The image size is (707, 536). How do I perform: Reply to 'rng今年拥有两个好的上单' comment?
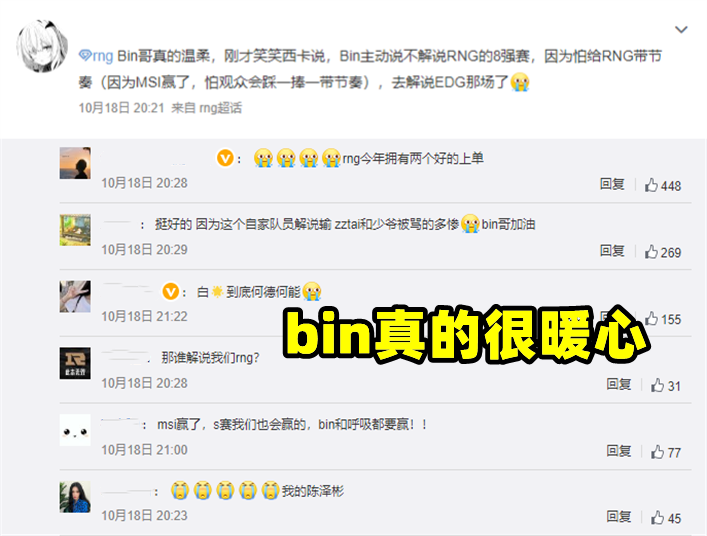tap(612, 184)
